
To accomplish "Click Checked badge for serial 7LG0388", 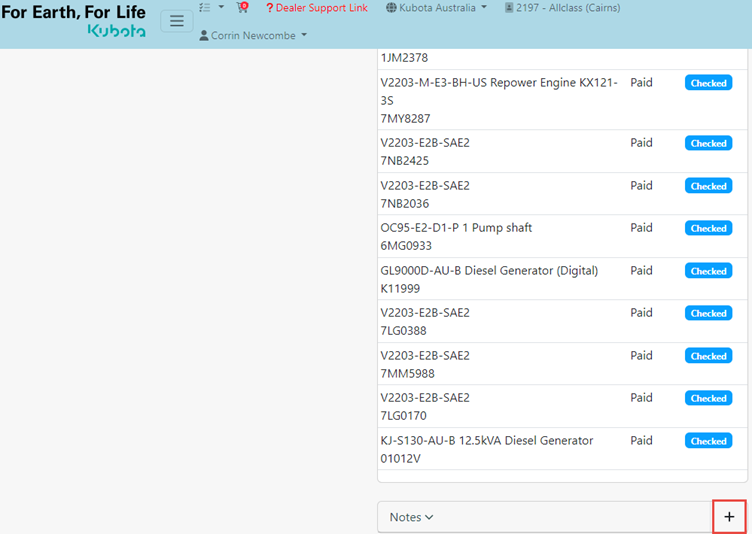I will point(708,313).
